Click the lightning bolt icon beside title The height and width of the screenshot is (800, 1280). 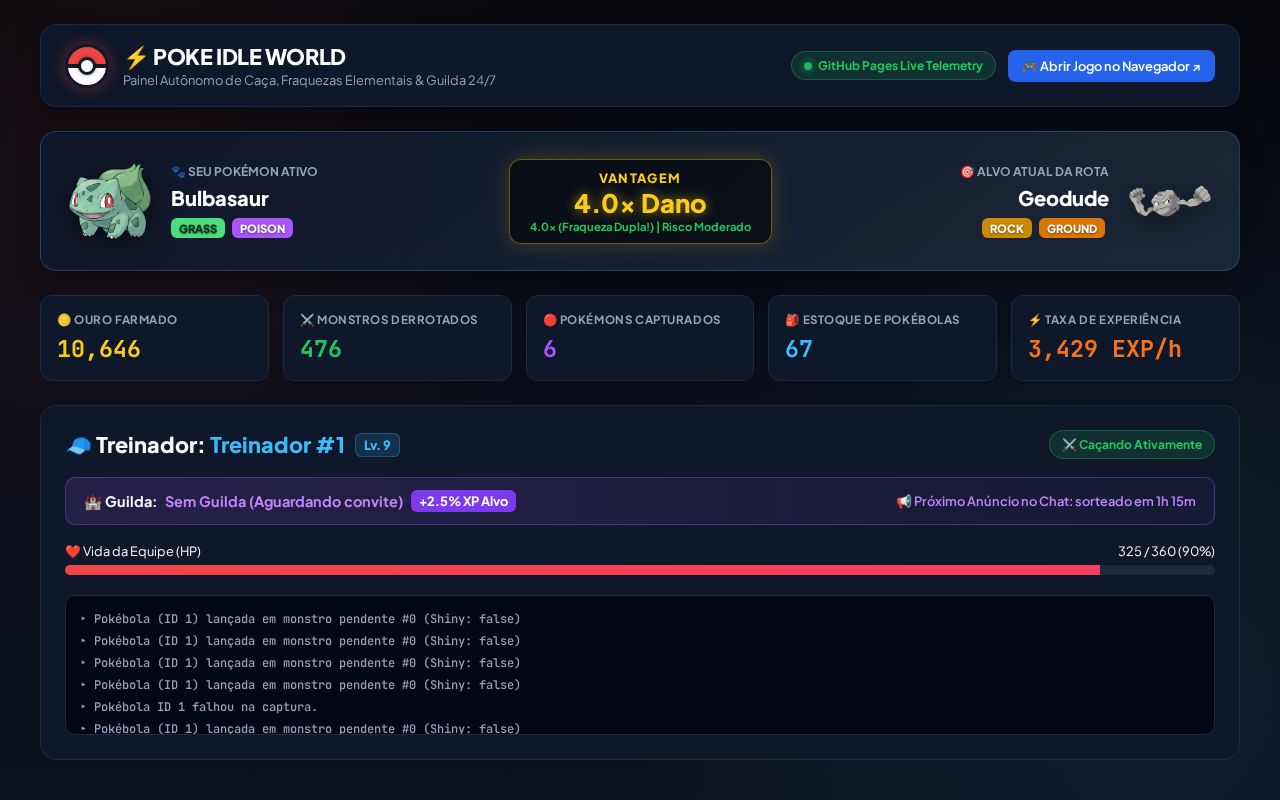pos(136,57)
